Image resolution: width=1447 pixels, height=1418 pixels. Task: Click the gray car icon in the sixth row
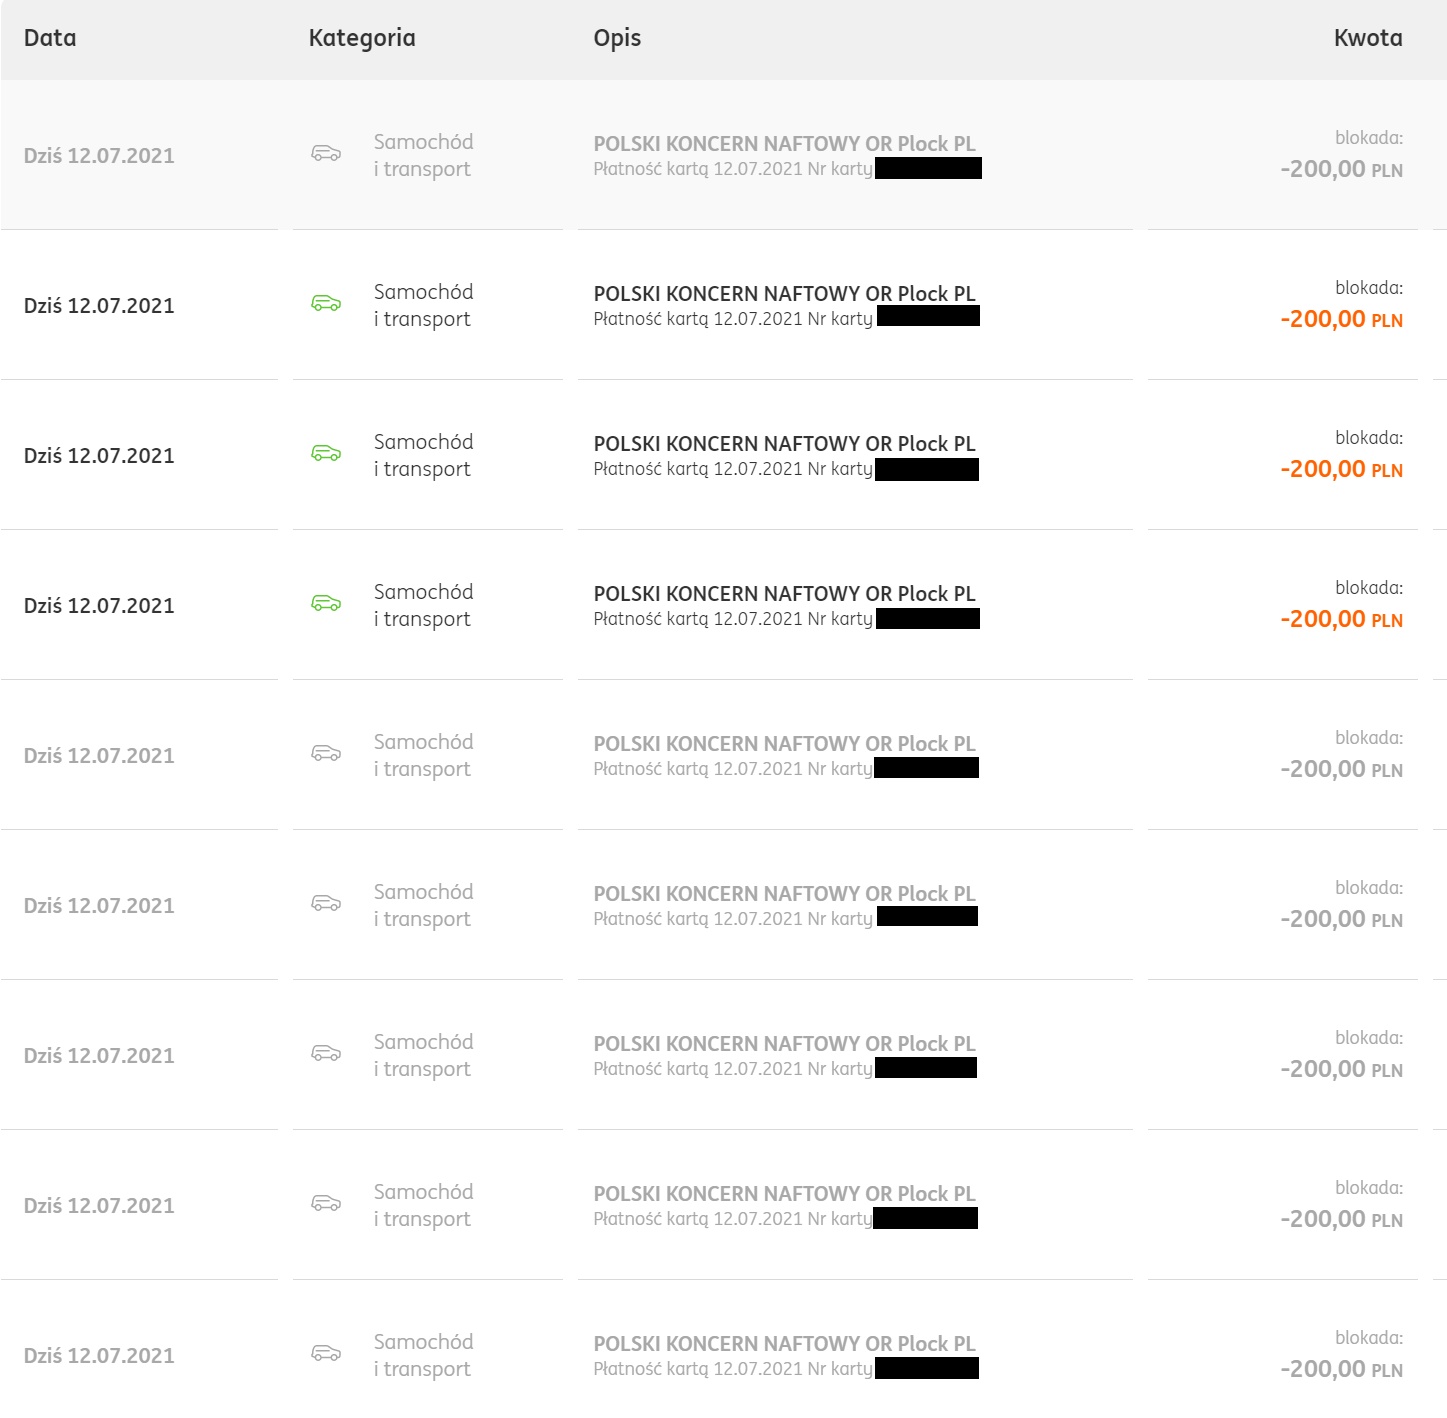click(326, 903)
